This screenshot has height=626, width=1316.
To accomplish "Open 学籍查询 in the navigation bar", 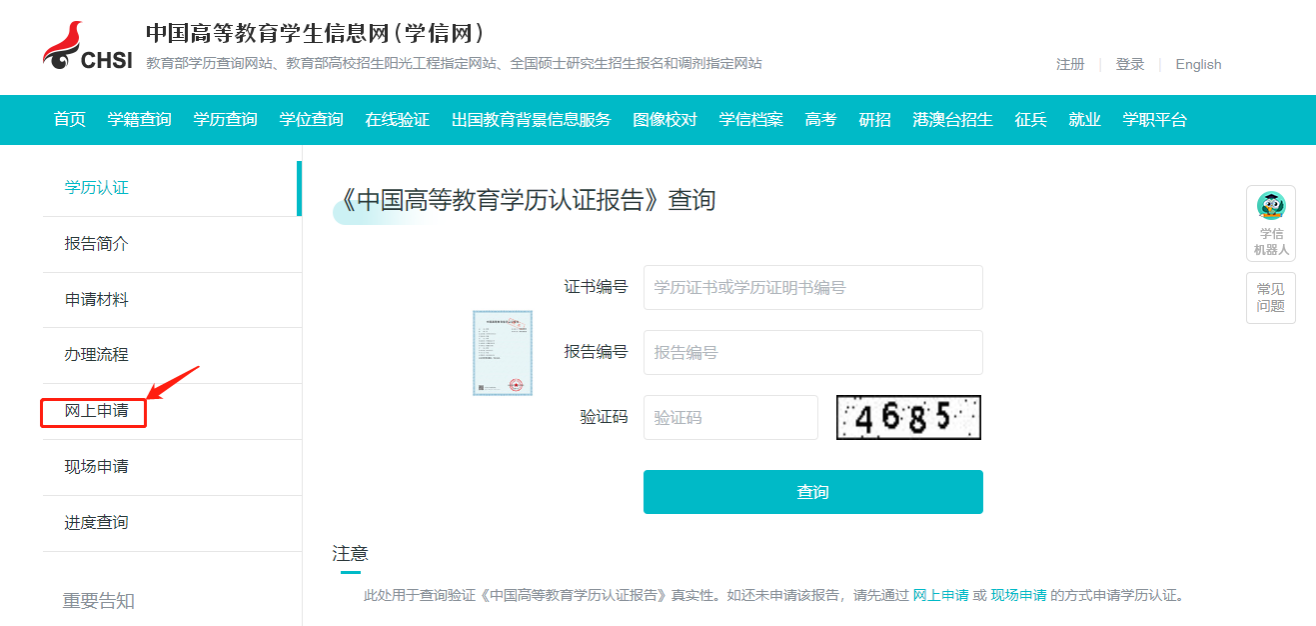I will [x=139, y=120].
